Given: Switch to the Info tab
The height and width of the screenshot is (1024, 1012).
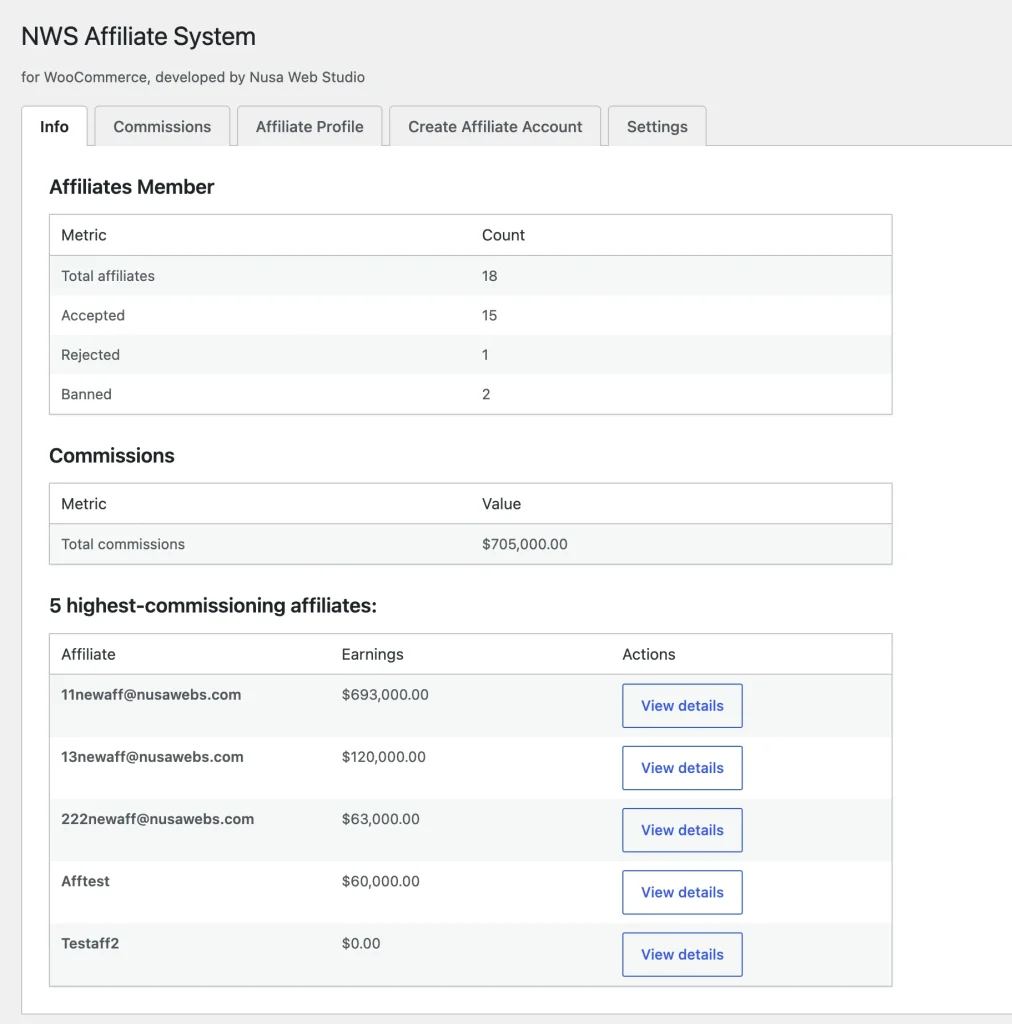Looking at the screenshot, I should (54, 127).
